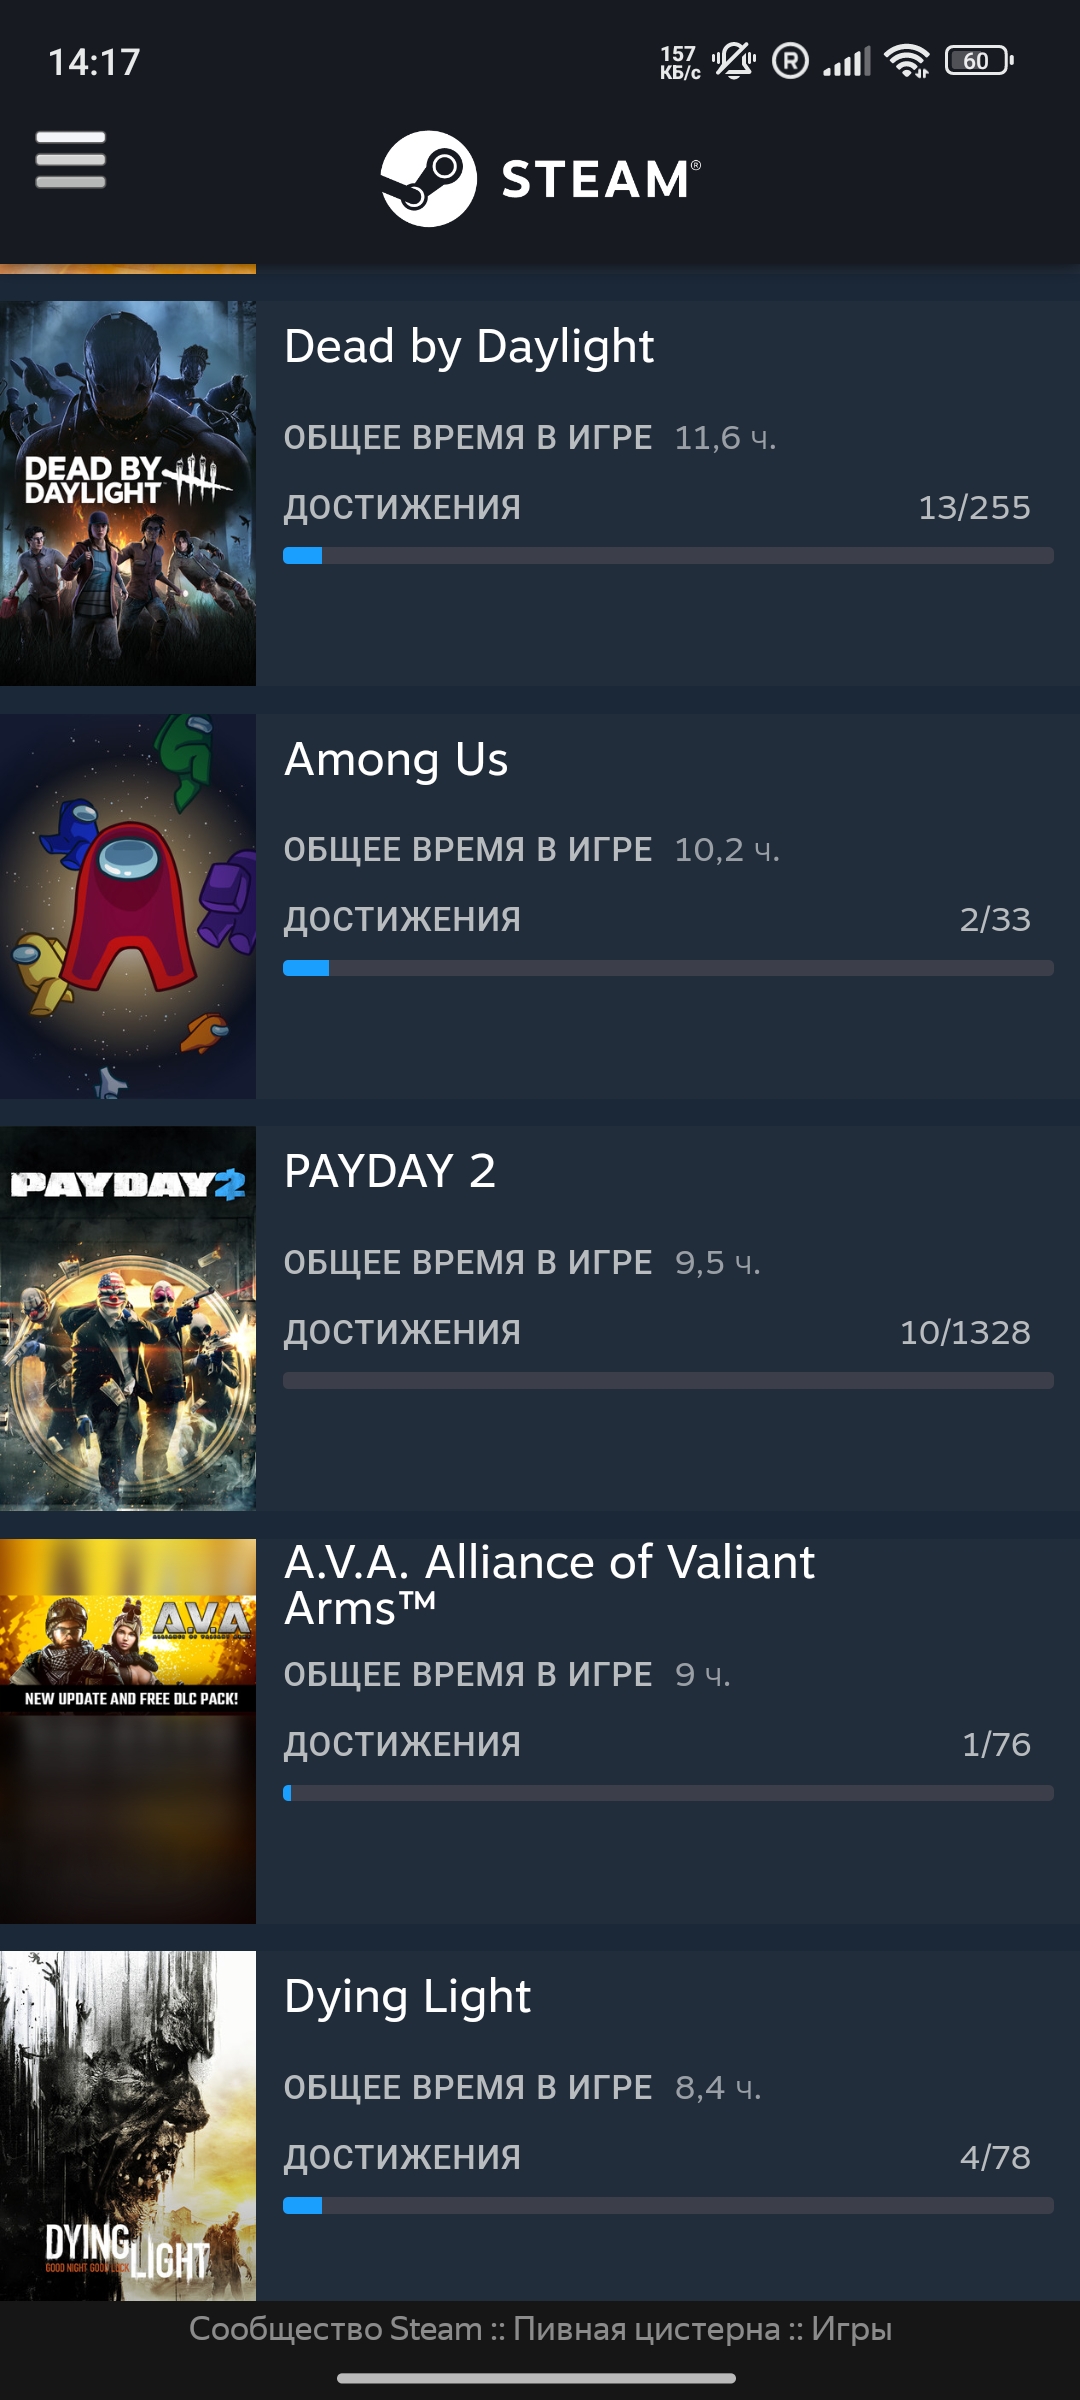Image resolution: width=1080 pixels, height=2400 pixels.
Task: Tap the Steam logo icon
Action: tap(428, 179)
